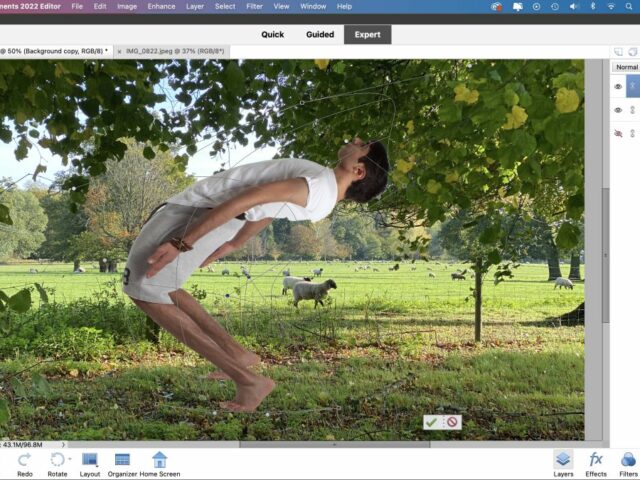Switch to Guided edit mode
Screen dimensions: 640x480
tap(319, 34)
